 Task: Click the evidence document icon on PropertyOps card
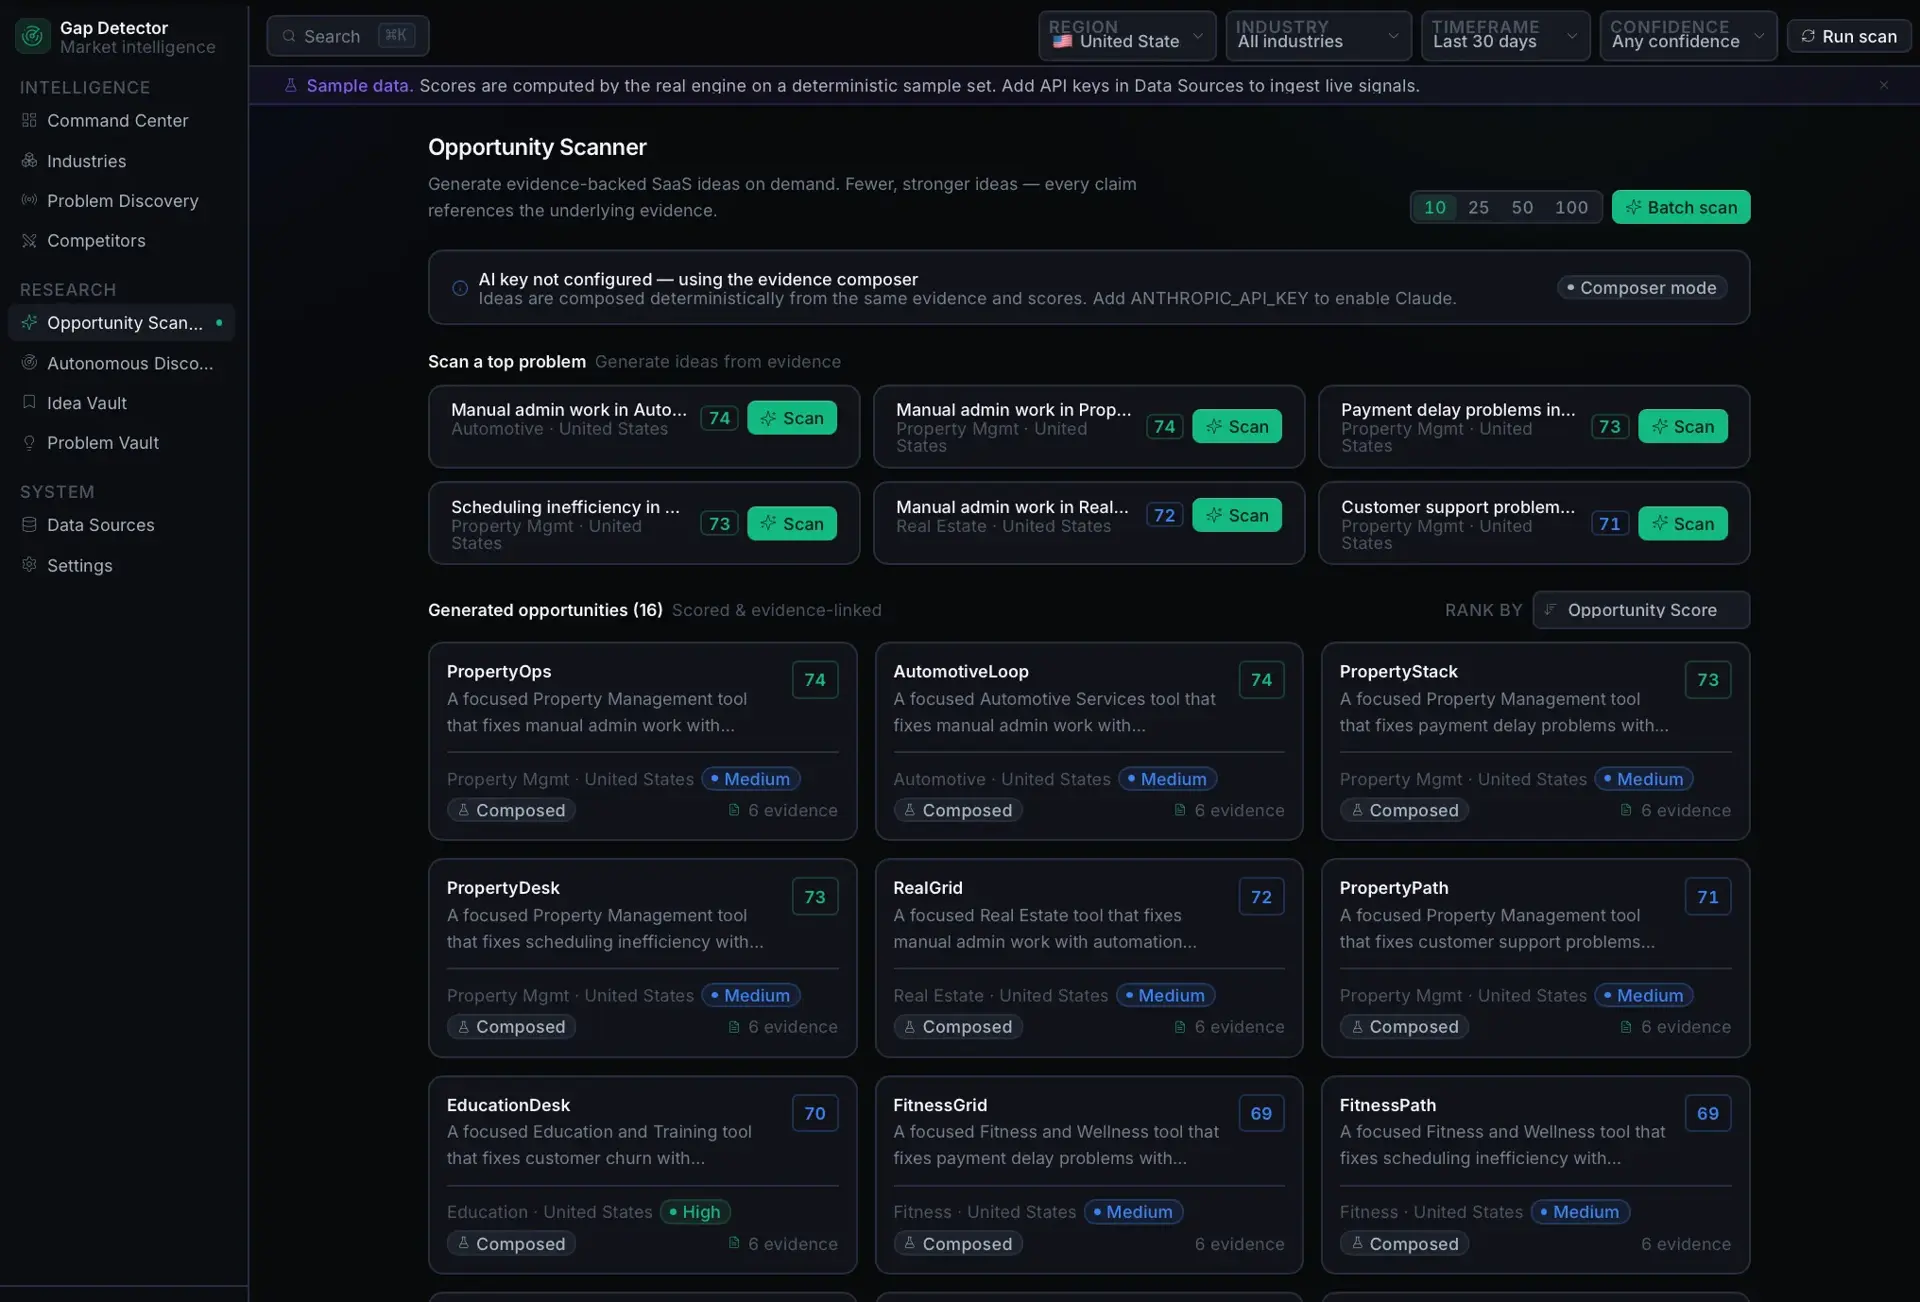(x=734, y=810)
